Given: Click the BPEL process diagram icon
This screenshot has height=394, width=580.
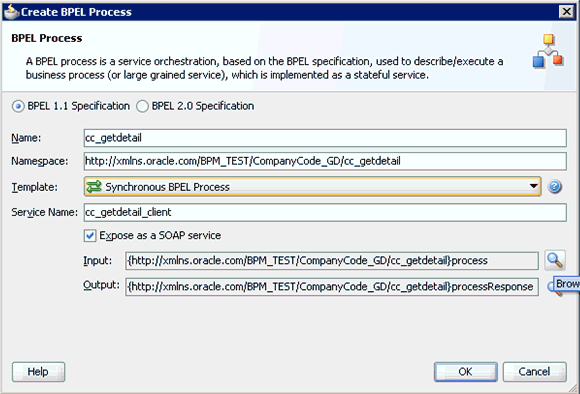Looking at the screenshot, I should click(x=548, y=51).
